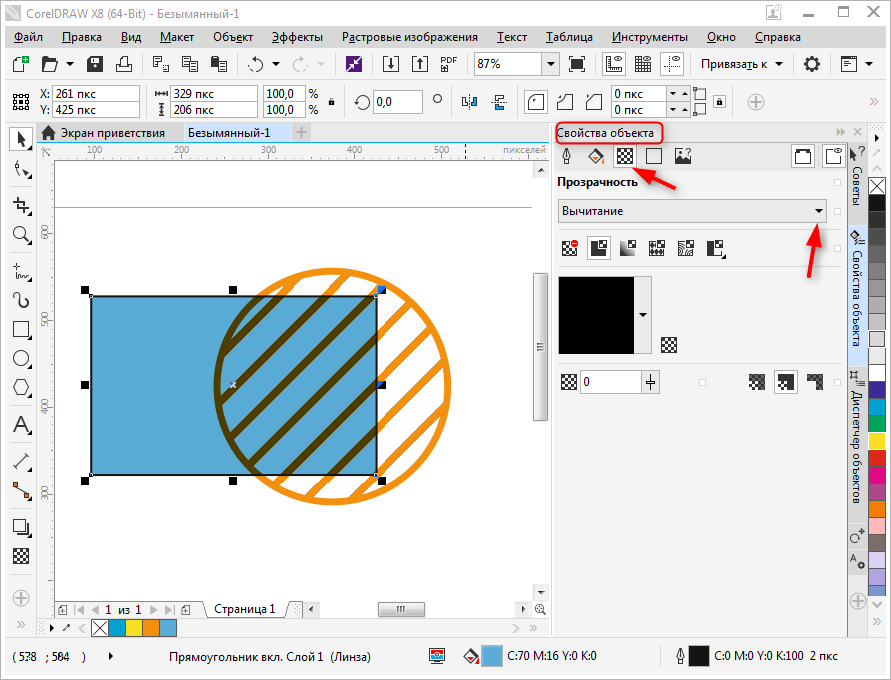Click the transparency value input field
This screenshot has height=680, width=891.
coord(610,382)
